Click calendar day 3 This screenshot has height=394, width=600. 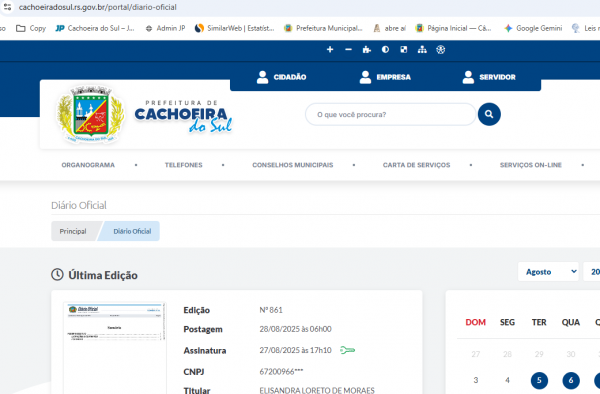coord(476,380)
